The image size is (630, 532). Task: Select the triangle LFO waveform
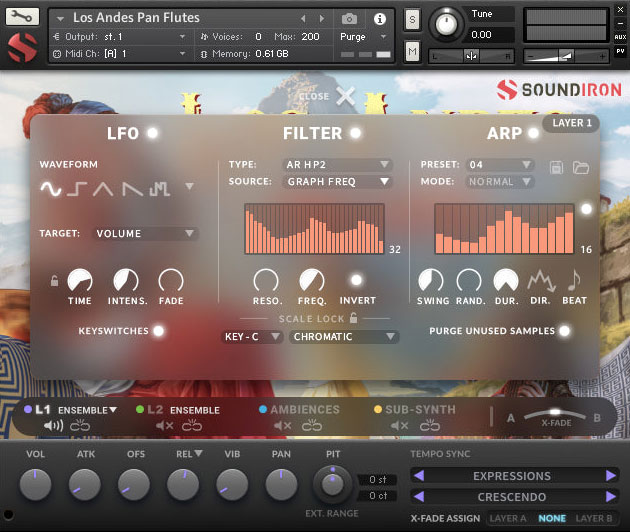point(103,188)
